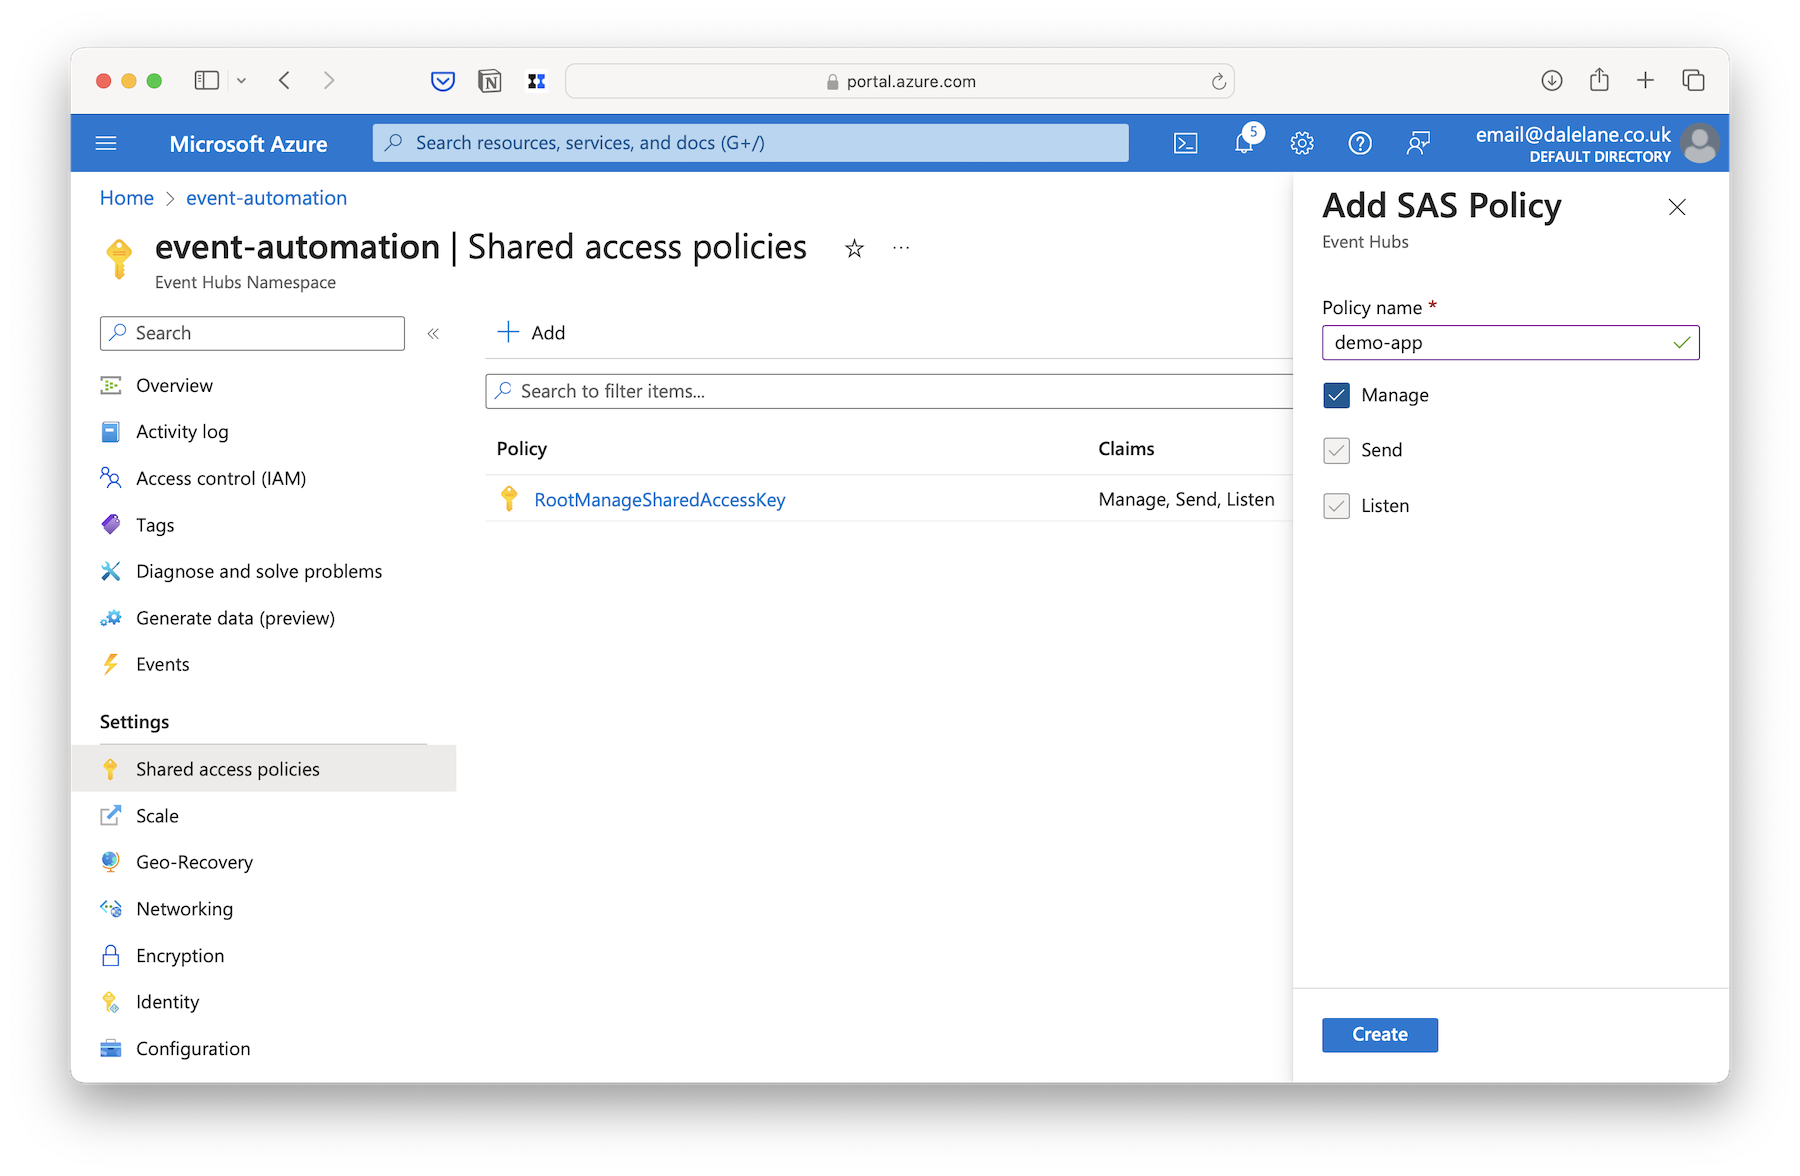The image size is (1800, 1176).
Task: Click the Pocket extension icon
Action: 443,81
